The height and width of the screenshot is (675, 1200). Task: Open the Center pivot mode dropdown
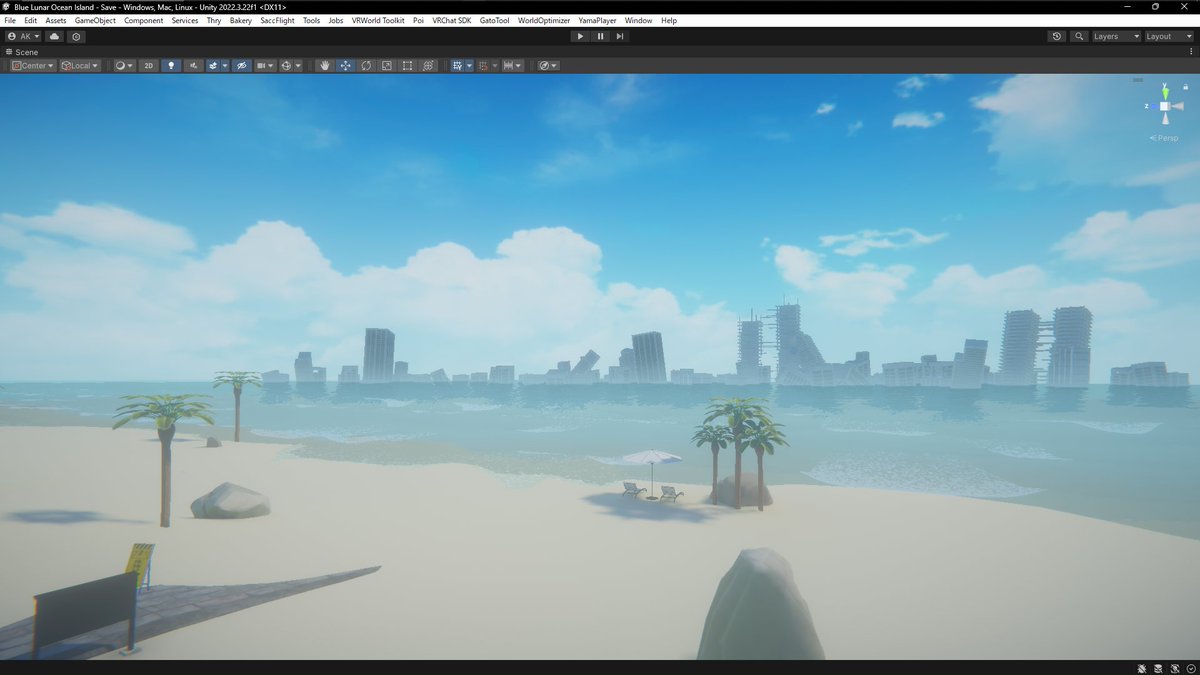click(32, 66)
